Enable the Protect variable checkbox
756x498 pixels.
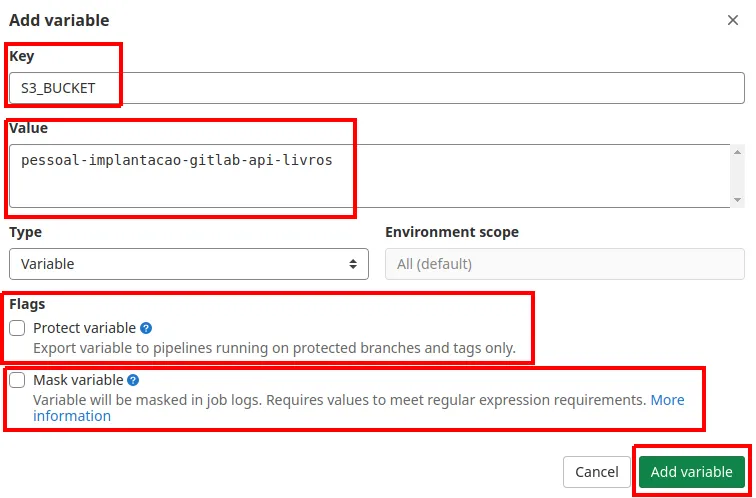(x=17, y=328)
